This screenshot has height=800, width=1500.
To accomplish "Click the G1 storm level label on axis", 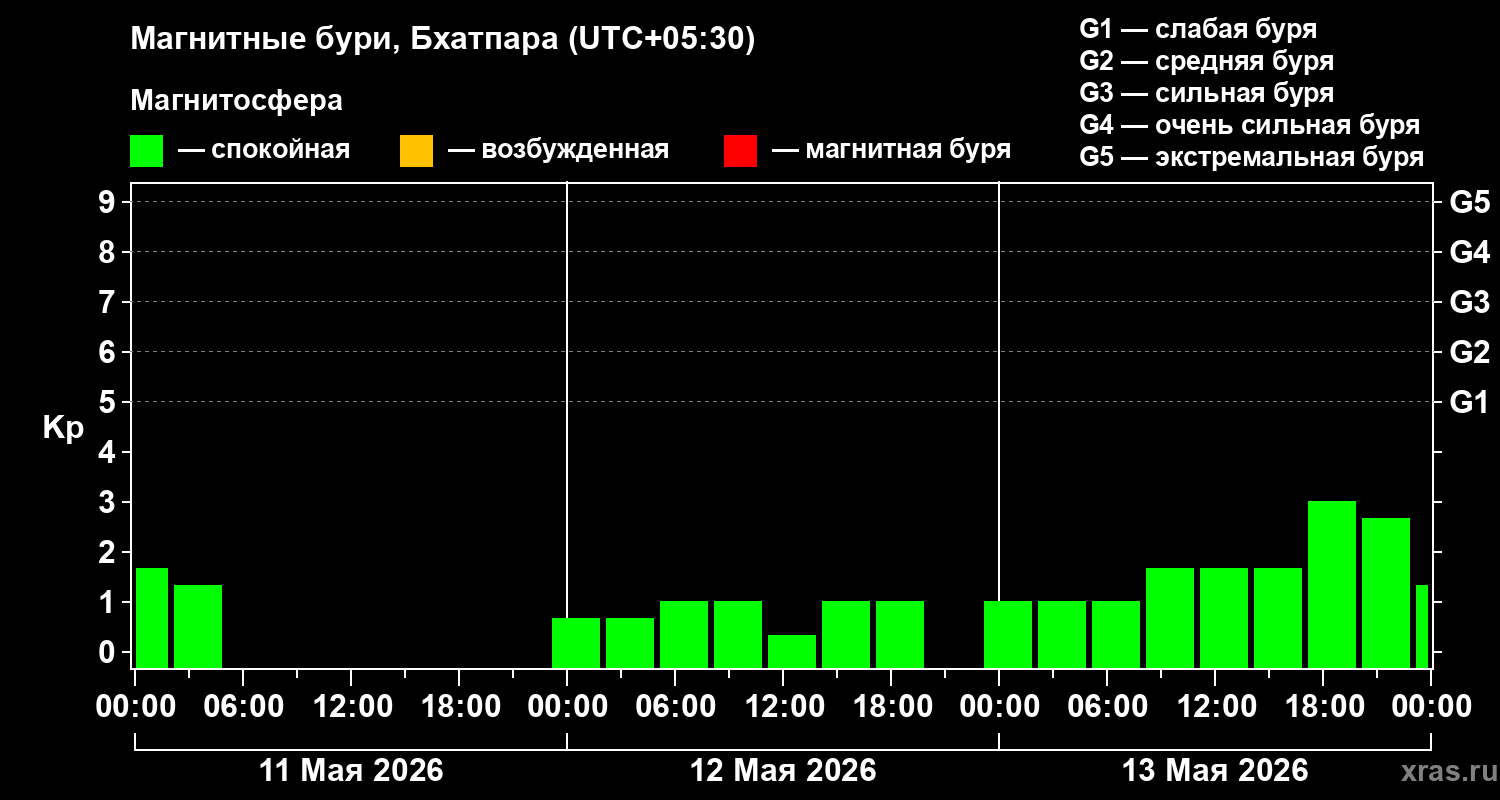I will 1469,402.
